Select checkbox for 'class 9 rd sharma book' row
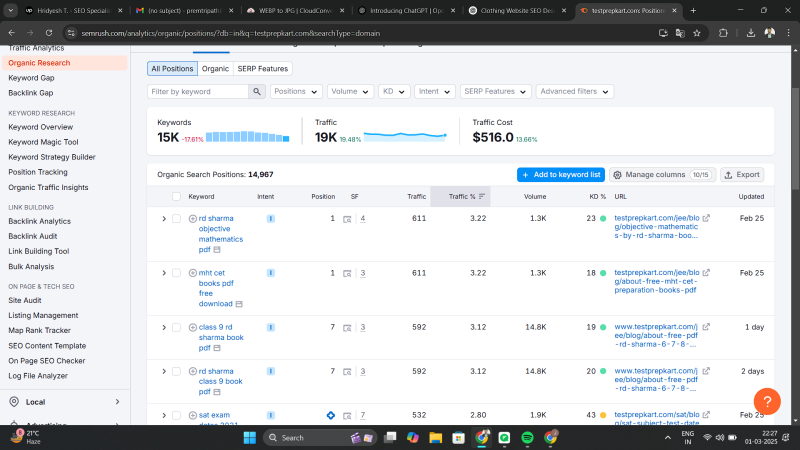The height and width of the screenshot is (450, 800). (x=177, y=326)
